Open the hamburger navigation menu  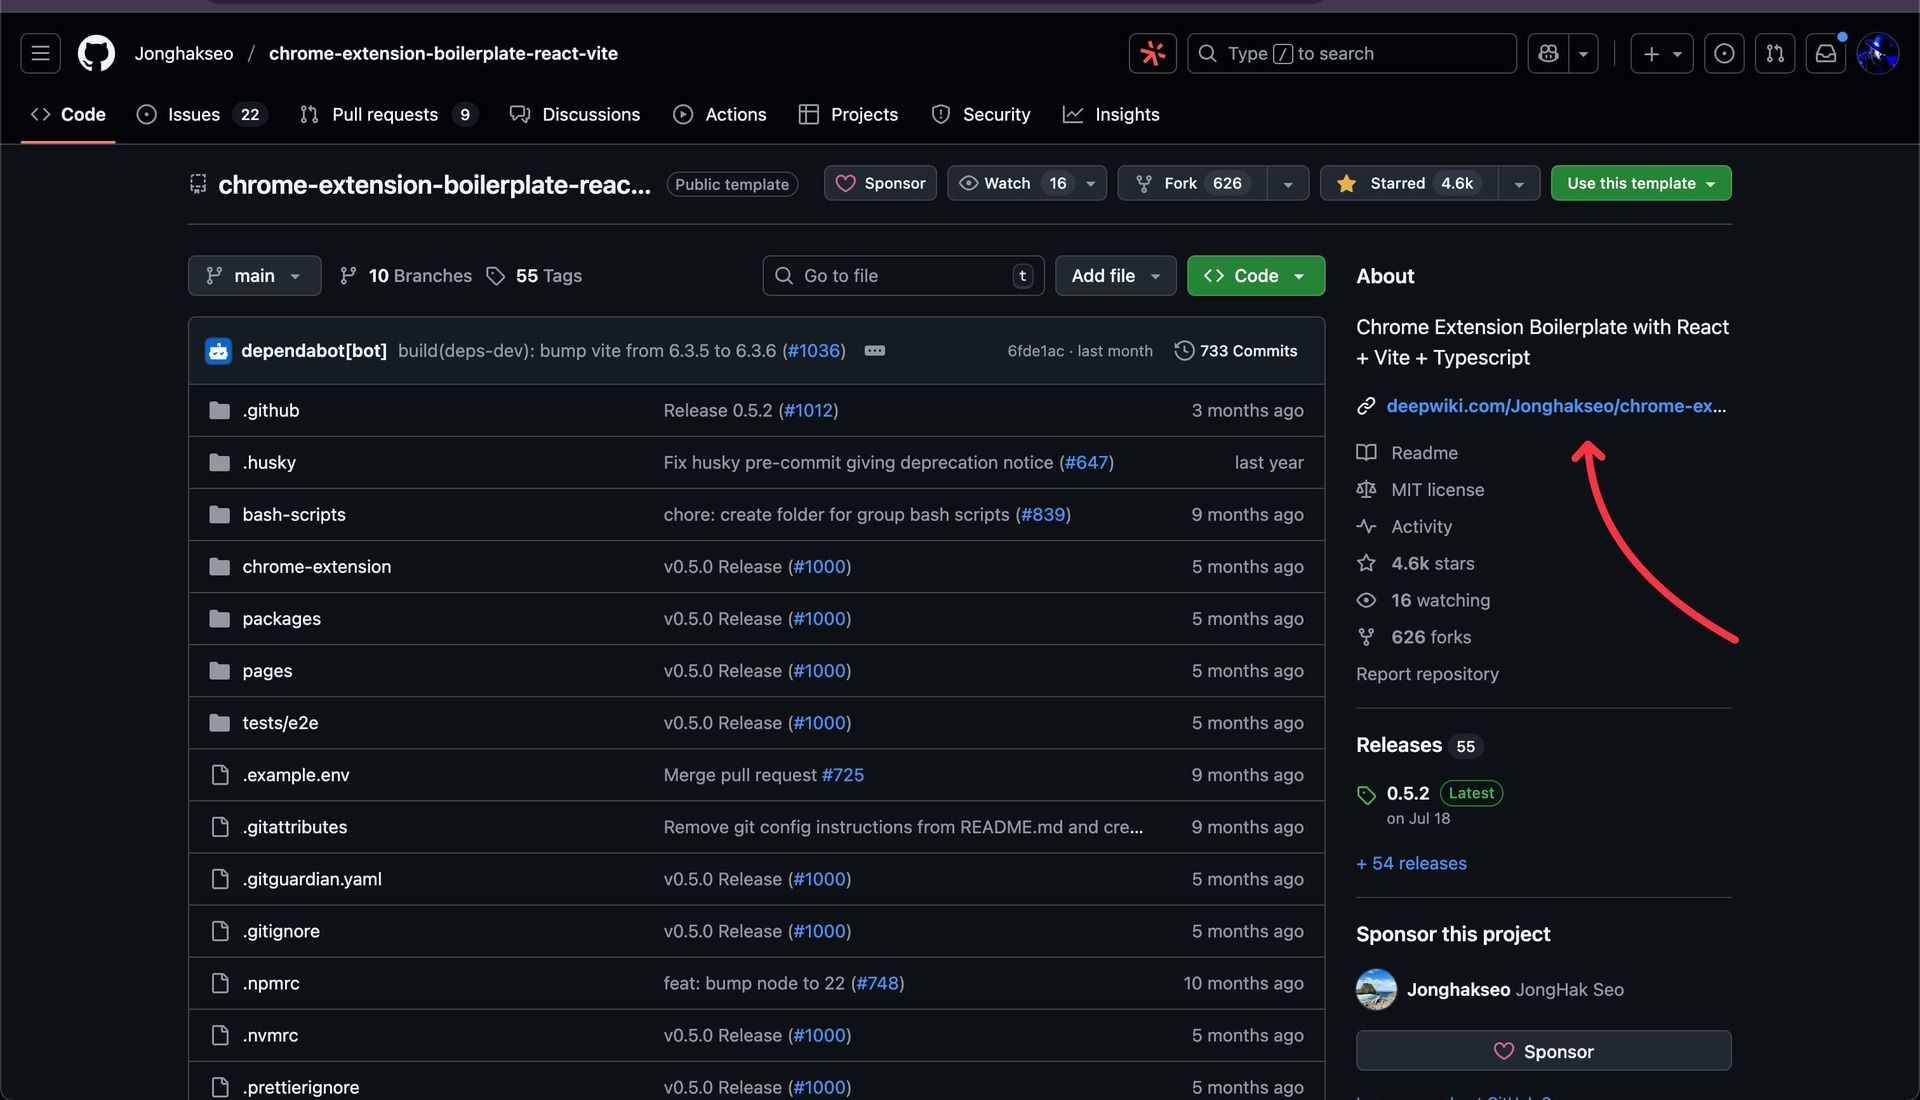tap(40, 54)
